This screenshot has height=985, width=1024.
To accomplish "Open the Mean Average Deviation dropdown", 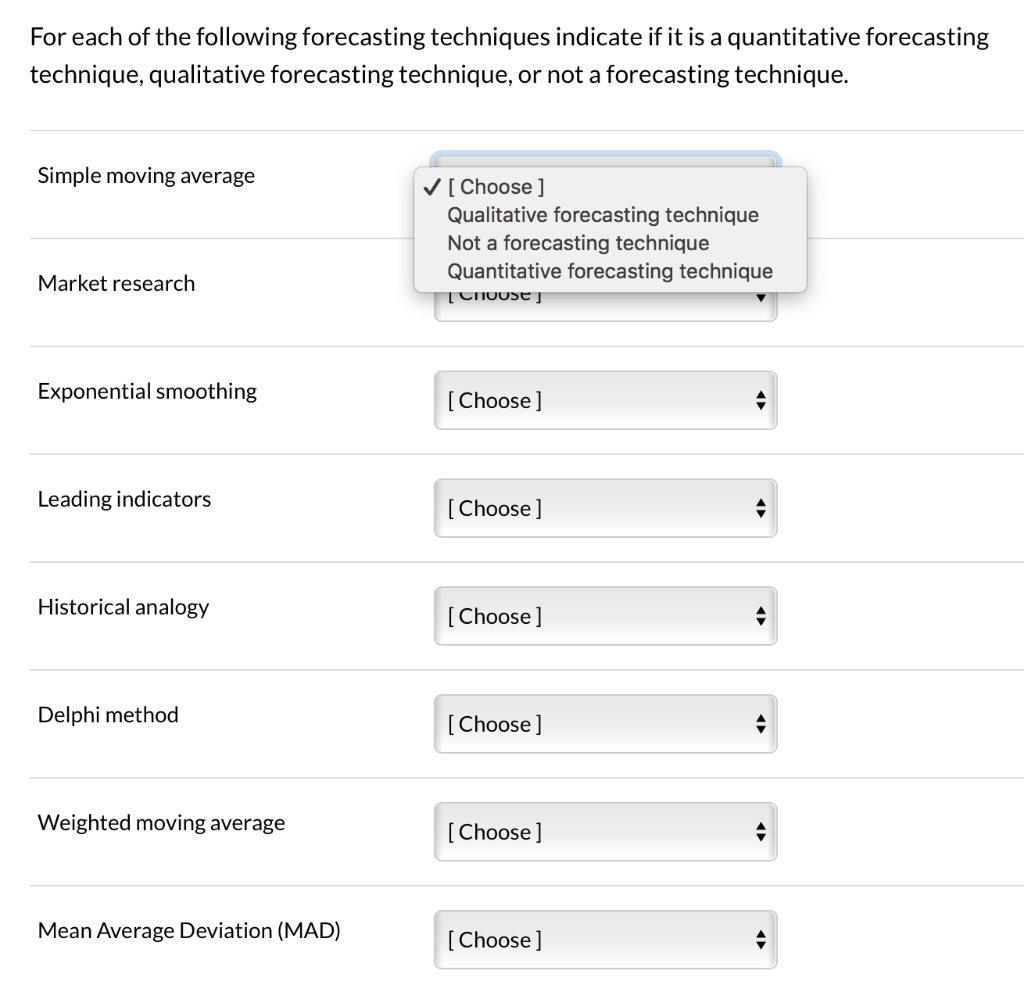I will pyautogui.click(x=605, y=939).
